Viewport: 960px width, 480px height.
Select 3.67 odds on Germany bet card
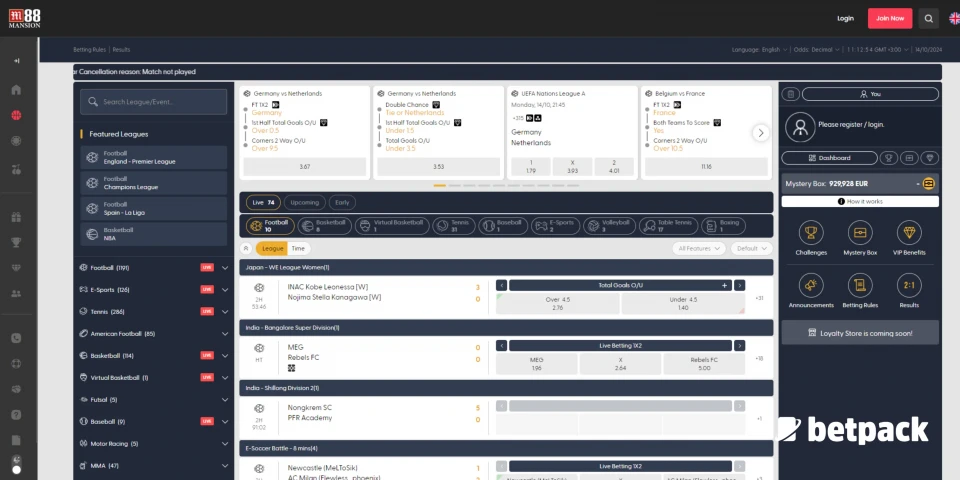click(305, 167)
